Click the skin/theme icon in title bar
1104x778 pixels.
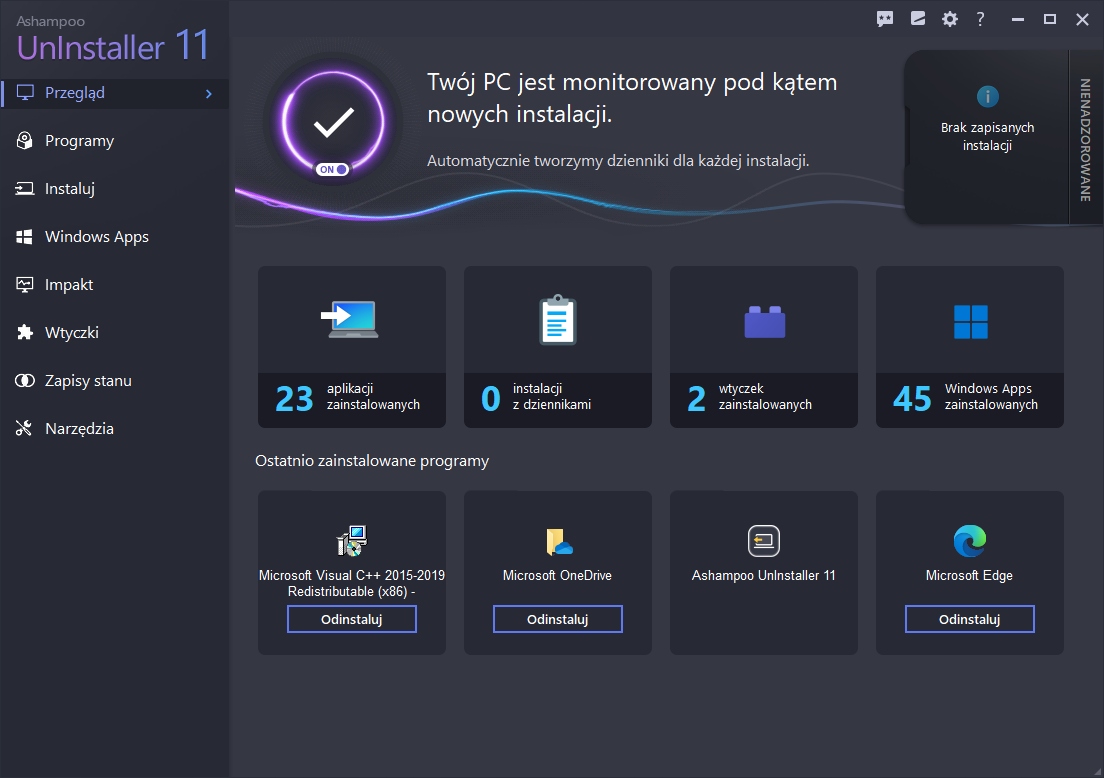tap(917, 19)
